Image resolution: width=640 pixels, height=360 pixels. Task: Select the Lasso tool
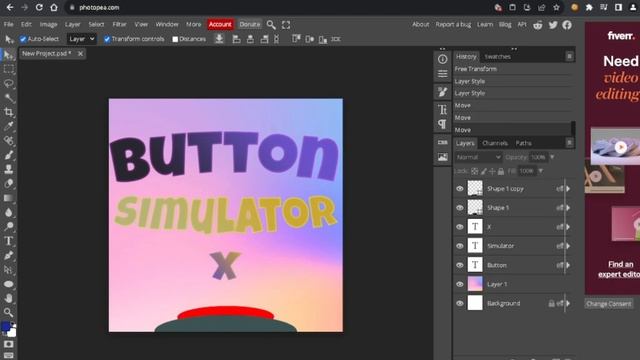coord(9,83)
